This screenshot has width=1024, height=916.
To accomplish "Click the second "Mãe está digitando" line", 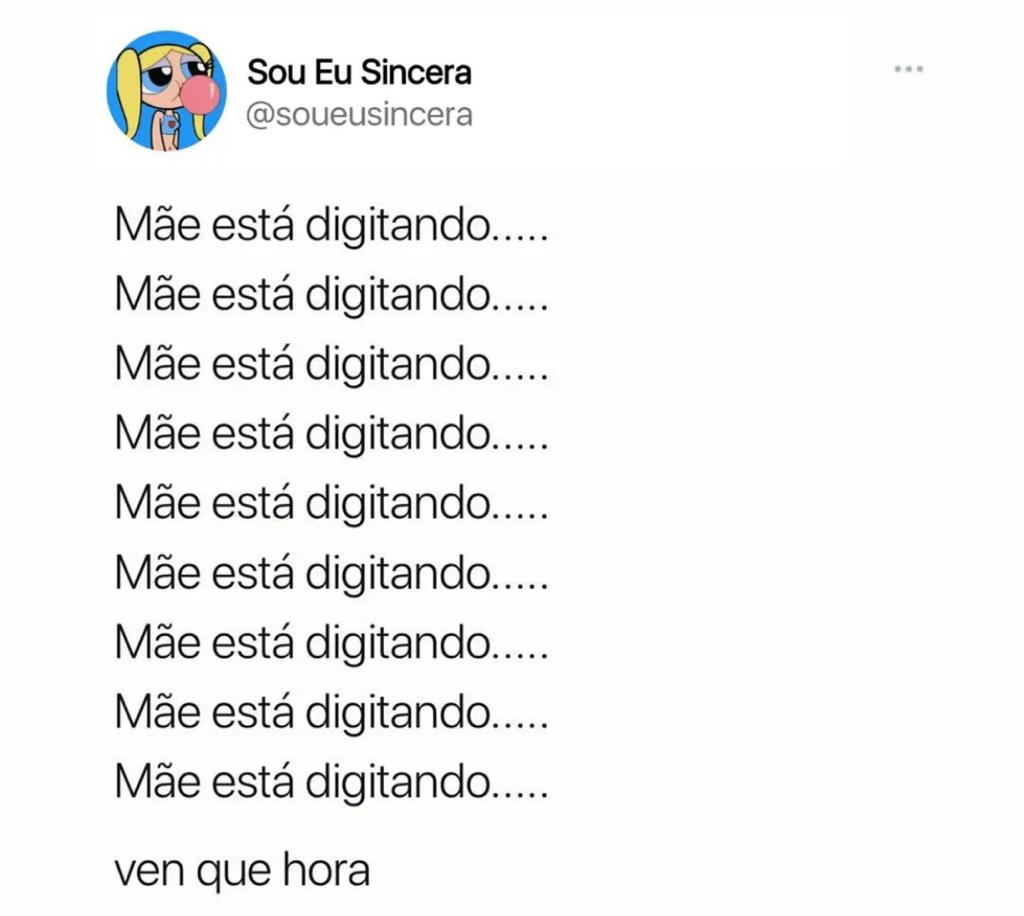I will 332,296.
